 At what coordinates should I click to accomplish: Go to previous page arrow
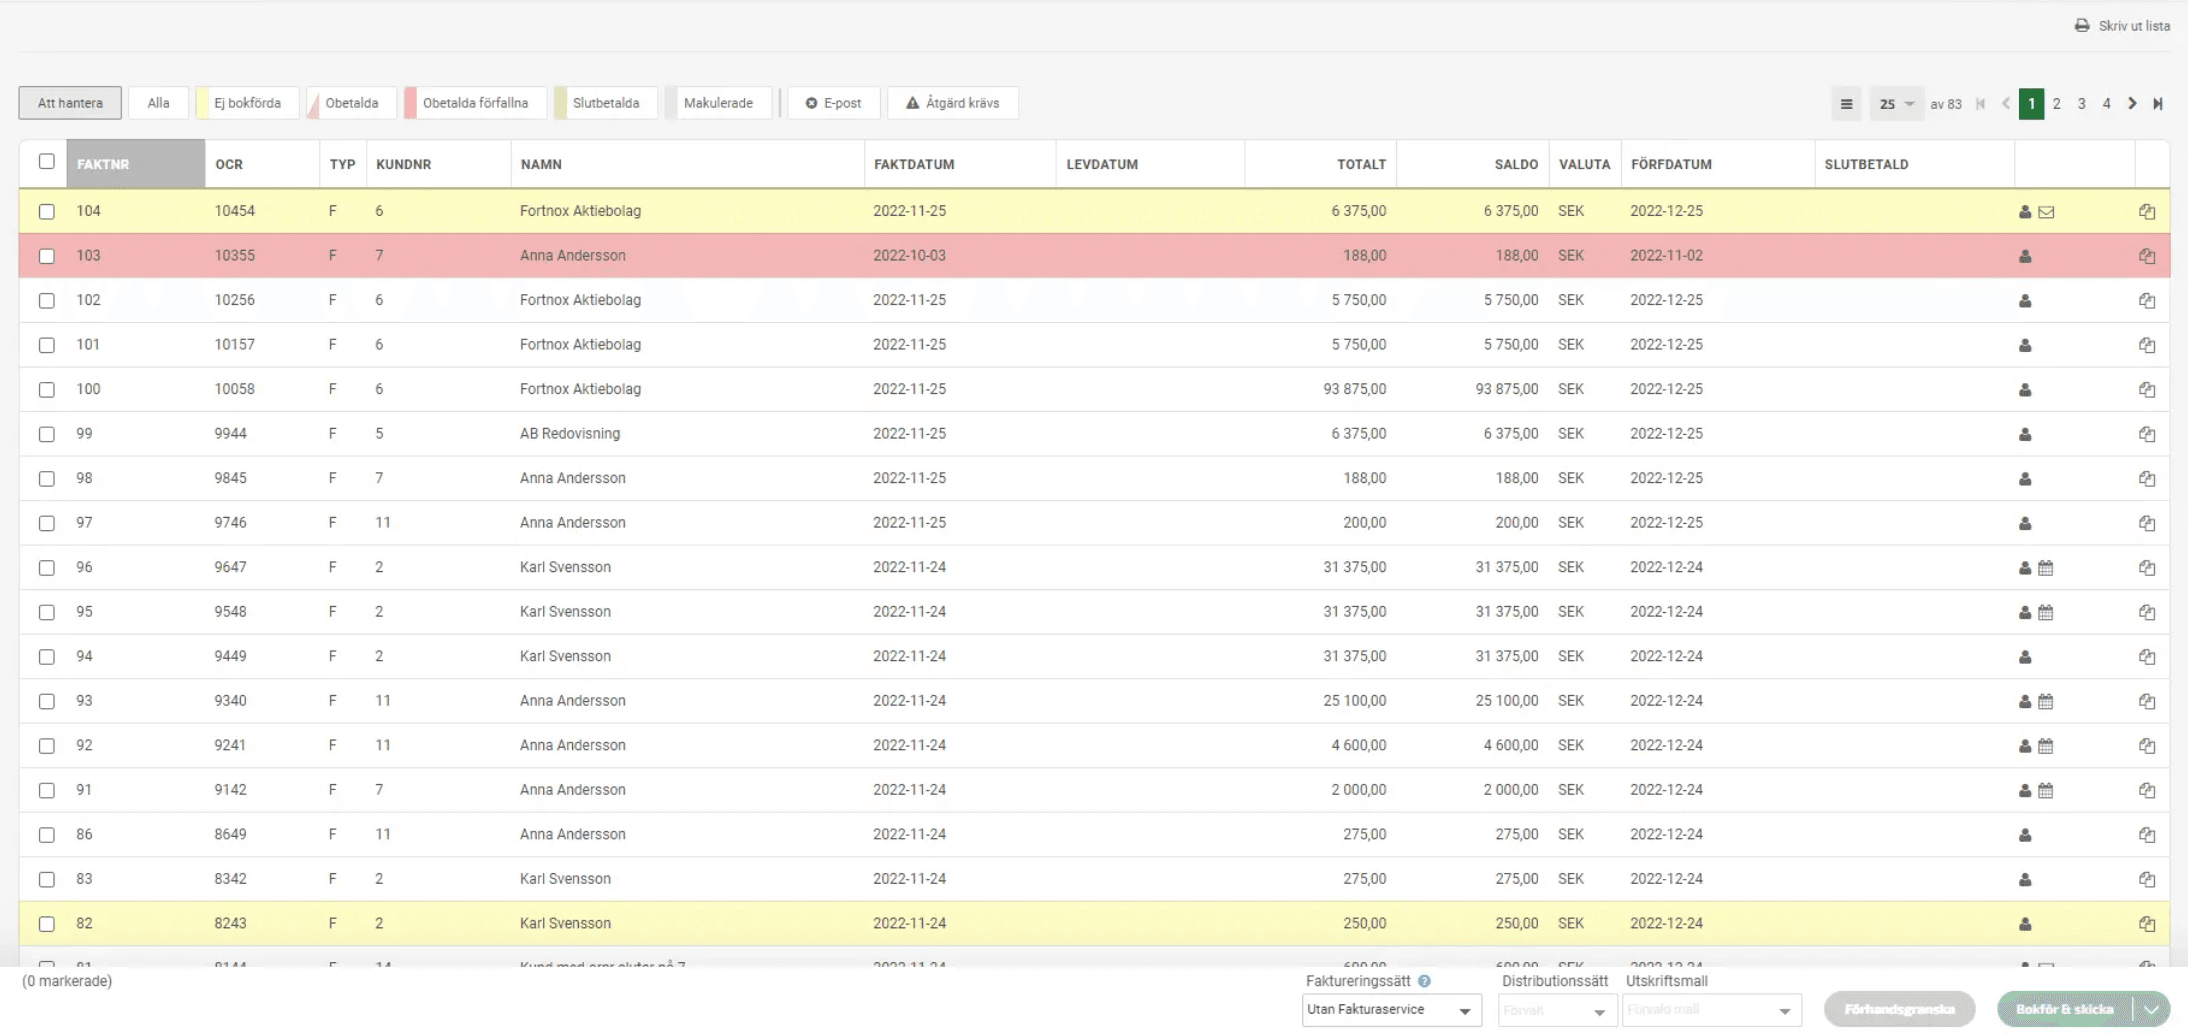point(2006,104)
